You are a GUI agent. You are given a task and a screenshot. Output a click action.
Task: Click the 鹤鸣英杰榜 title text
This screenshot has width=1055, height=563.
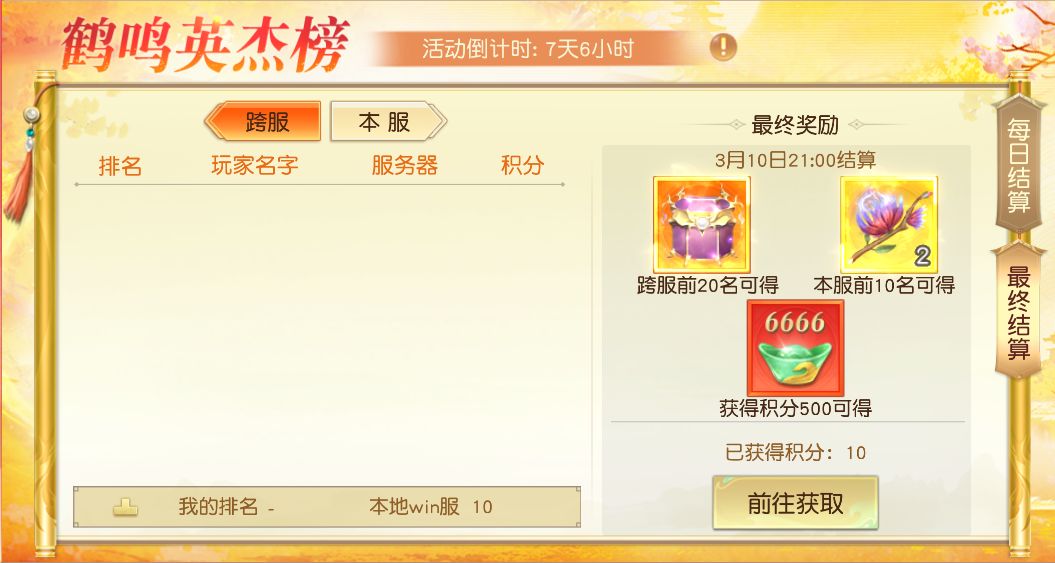coord(205,47)
